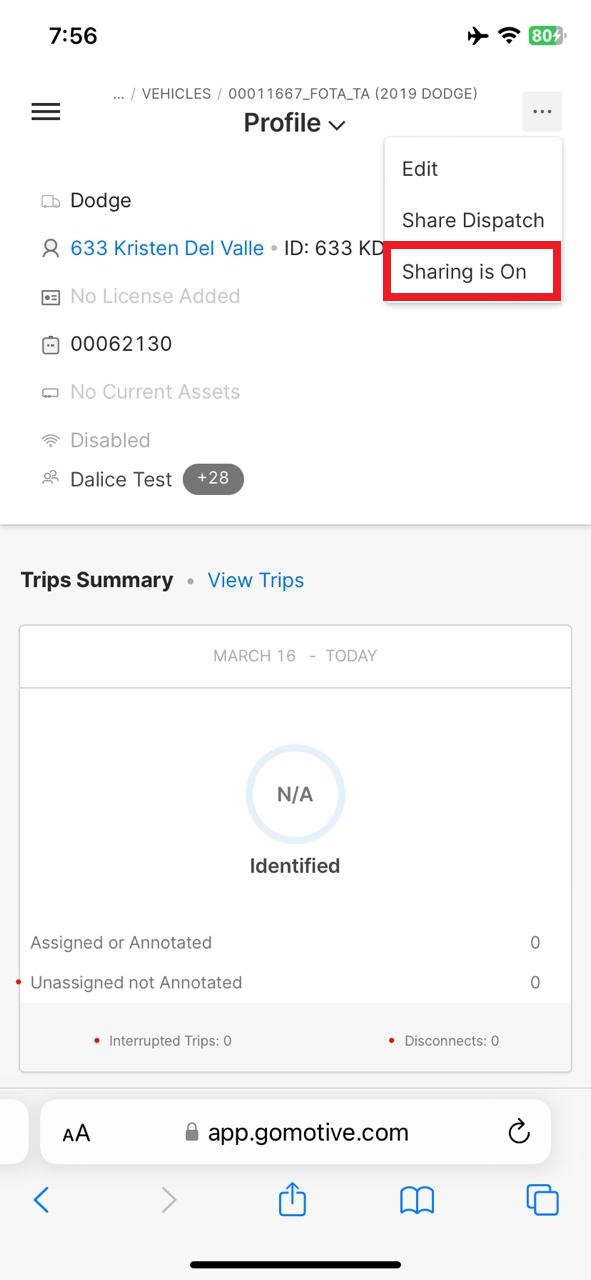Click the driver person icon

point(50,249)
